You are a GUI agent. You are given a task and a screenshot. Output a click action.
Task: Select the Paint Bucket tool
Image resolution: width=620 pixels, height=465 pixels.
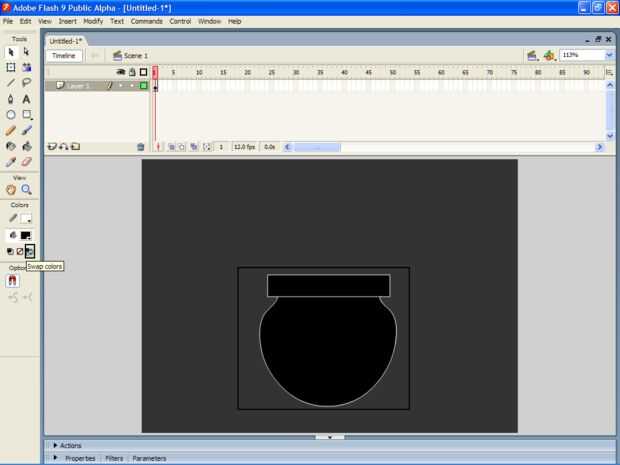[x=26, y=146]
